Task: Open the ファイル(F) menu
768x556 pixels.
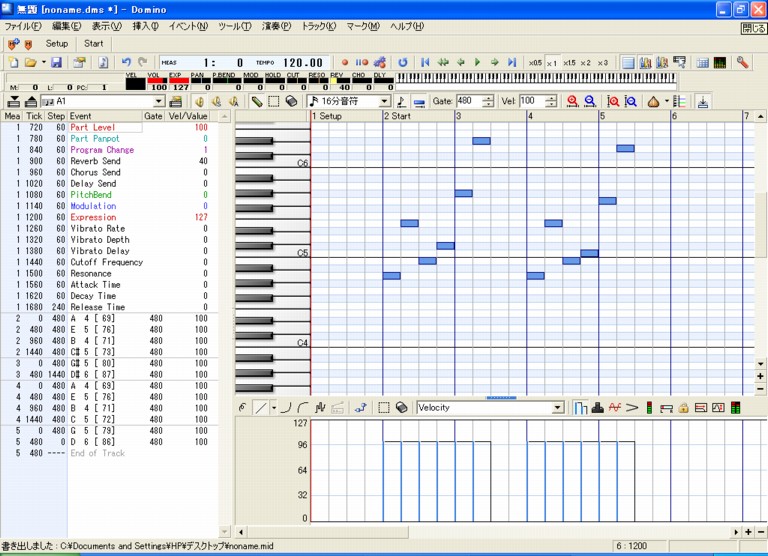Action: point(23,26)
